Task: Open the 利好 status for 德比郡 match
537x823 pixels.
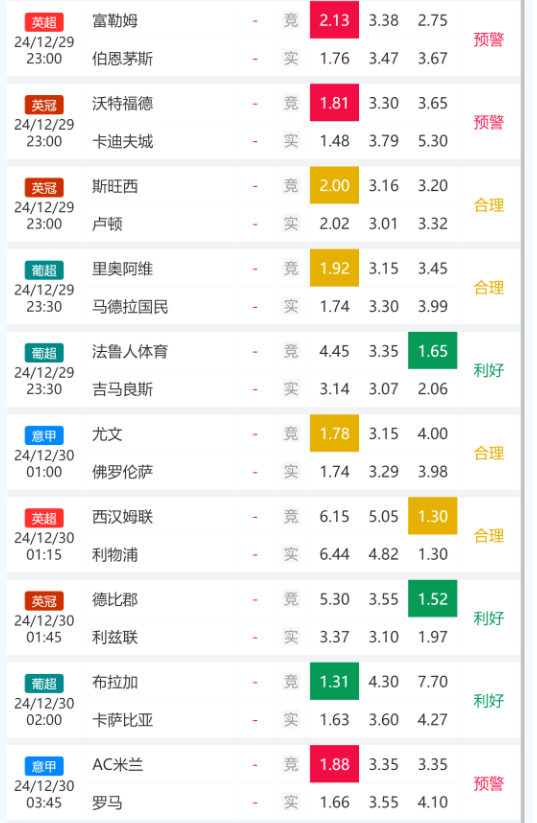Action: [x=489, y=618]
